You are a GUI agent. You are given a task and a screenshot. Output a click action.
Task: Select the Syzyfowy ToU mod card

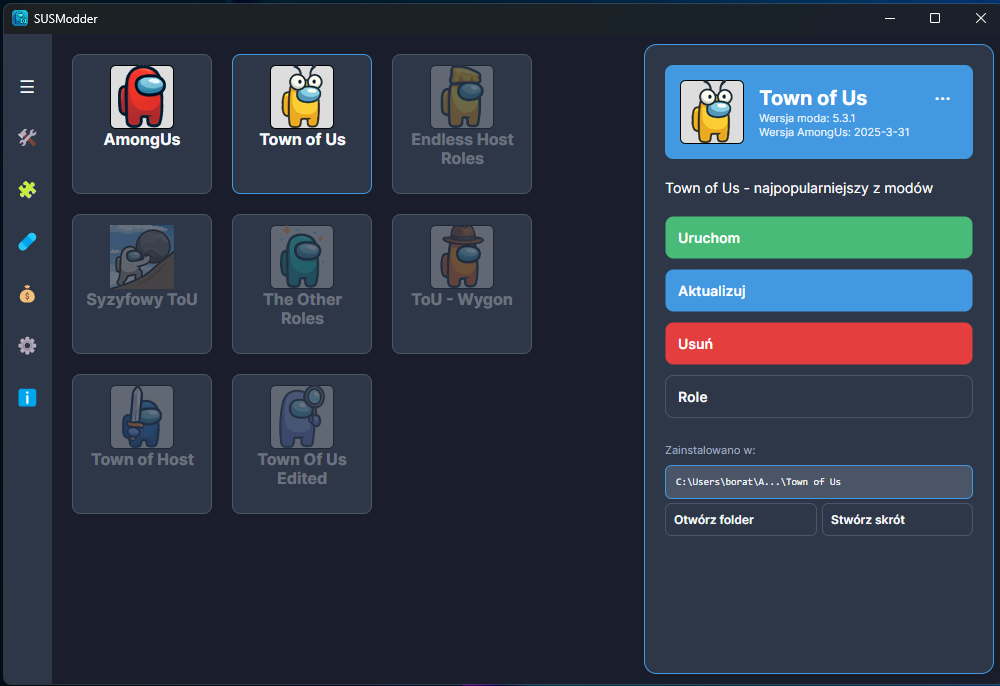pyautogui.click(x=142, y=284)
